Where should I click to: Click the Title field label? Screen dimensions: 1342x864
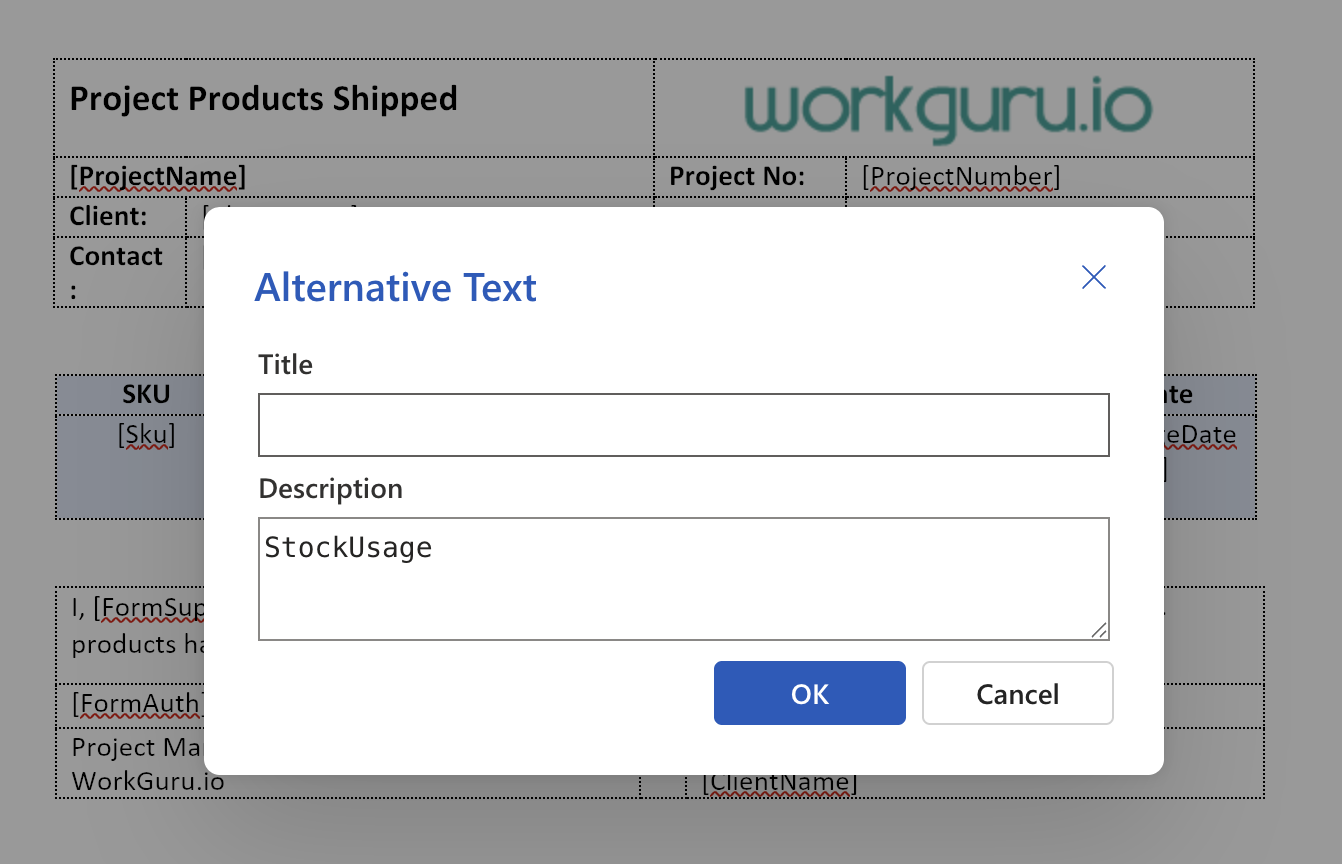(286, 364)
